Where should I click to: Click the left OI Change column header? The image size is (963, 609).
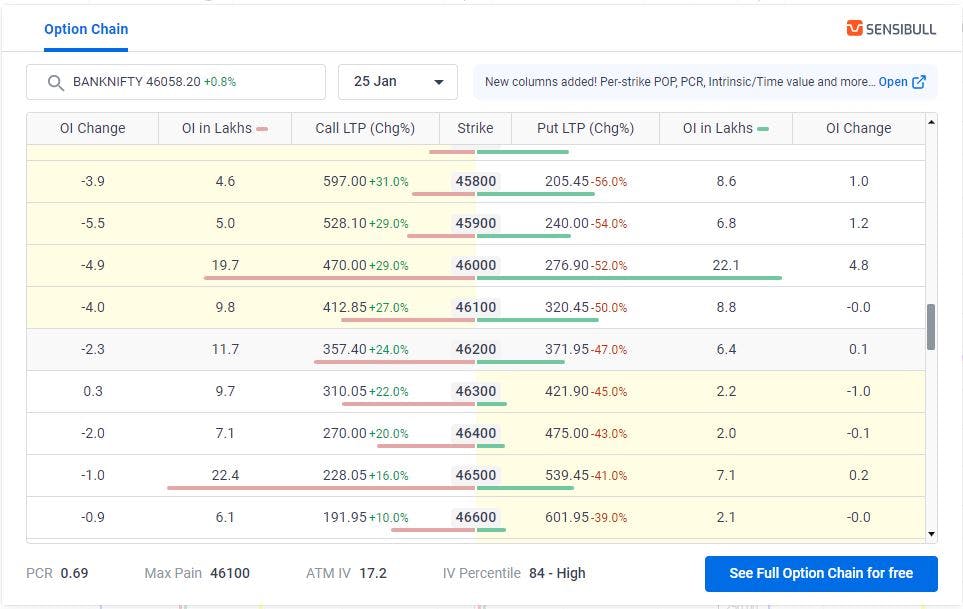tap(93, 128)
